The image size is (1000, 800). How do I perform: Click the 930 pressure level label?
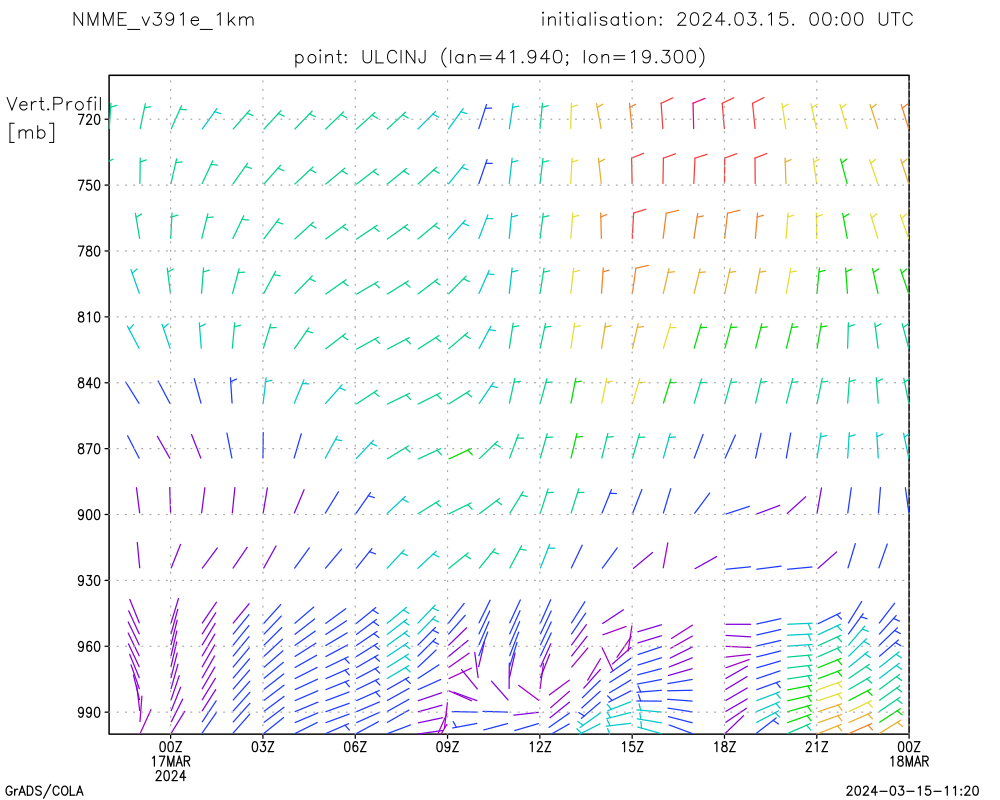pos(89,581)
